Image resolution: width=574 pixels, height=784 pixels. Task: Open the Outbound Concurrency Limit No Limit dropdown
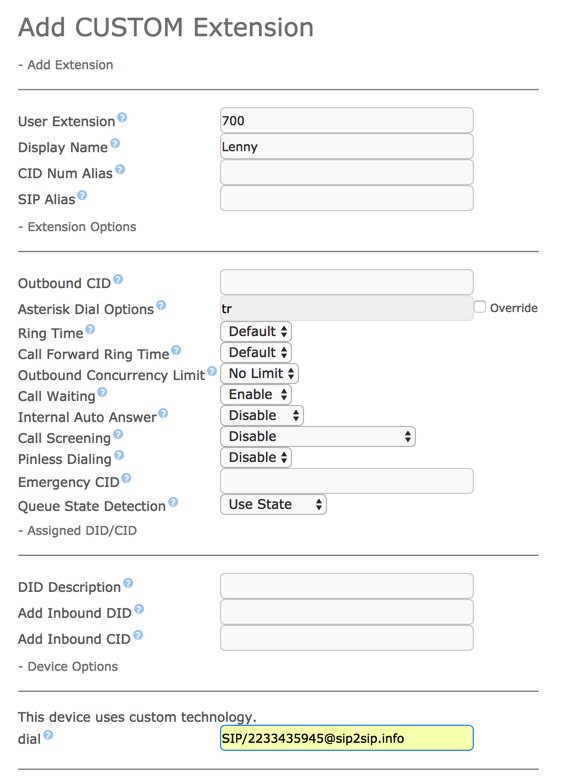[260, 374]
